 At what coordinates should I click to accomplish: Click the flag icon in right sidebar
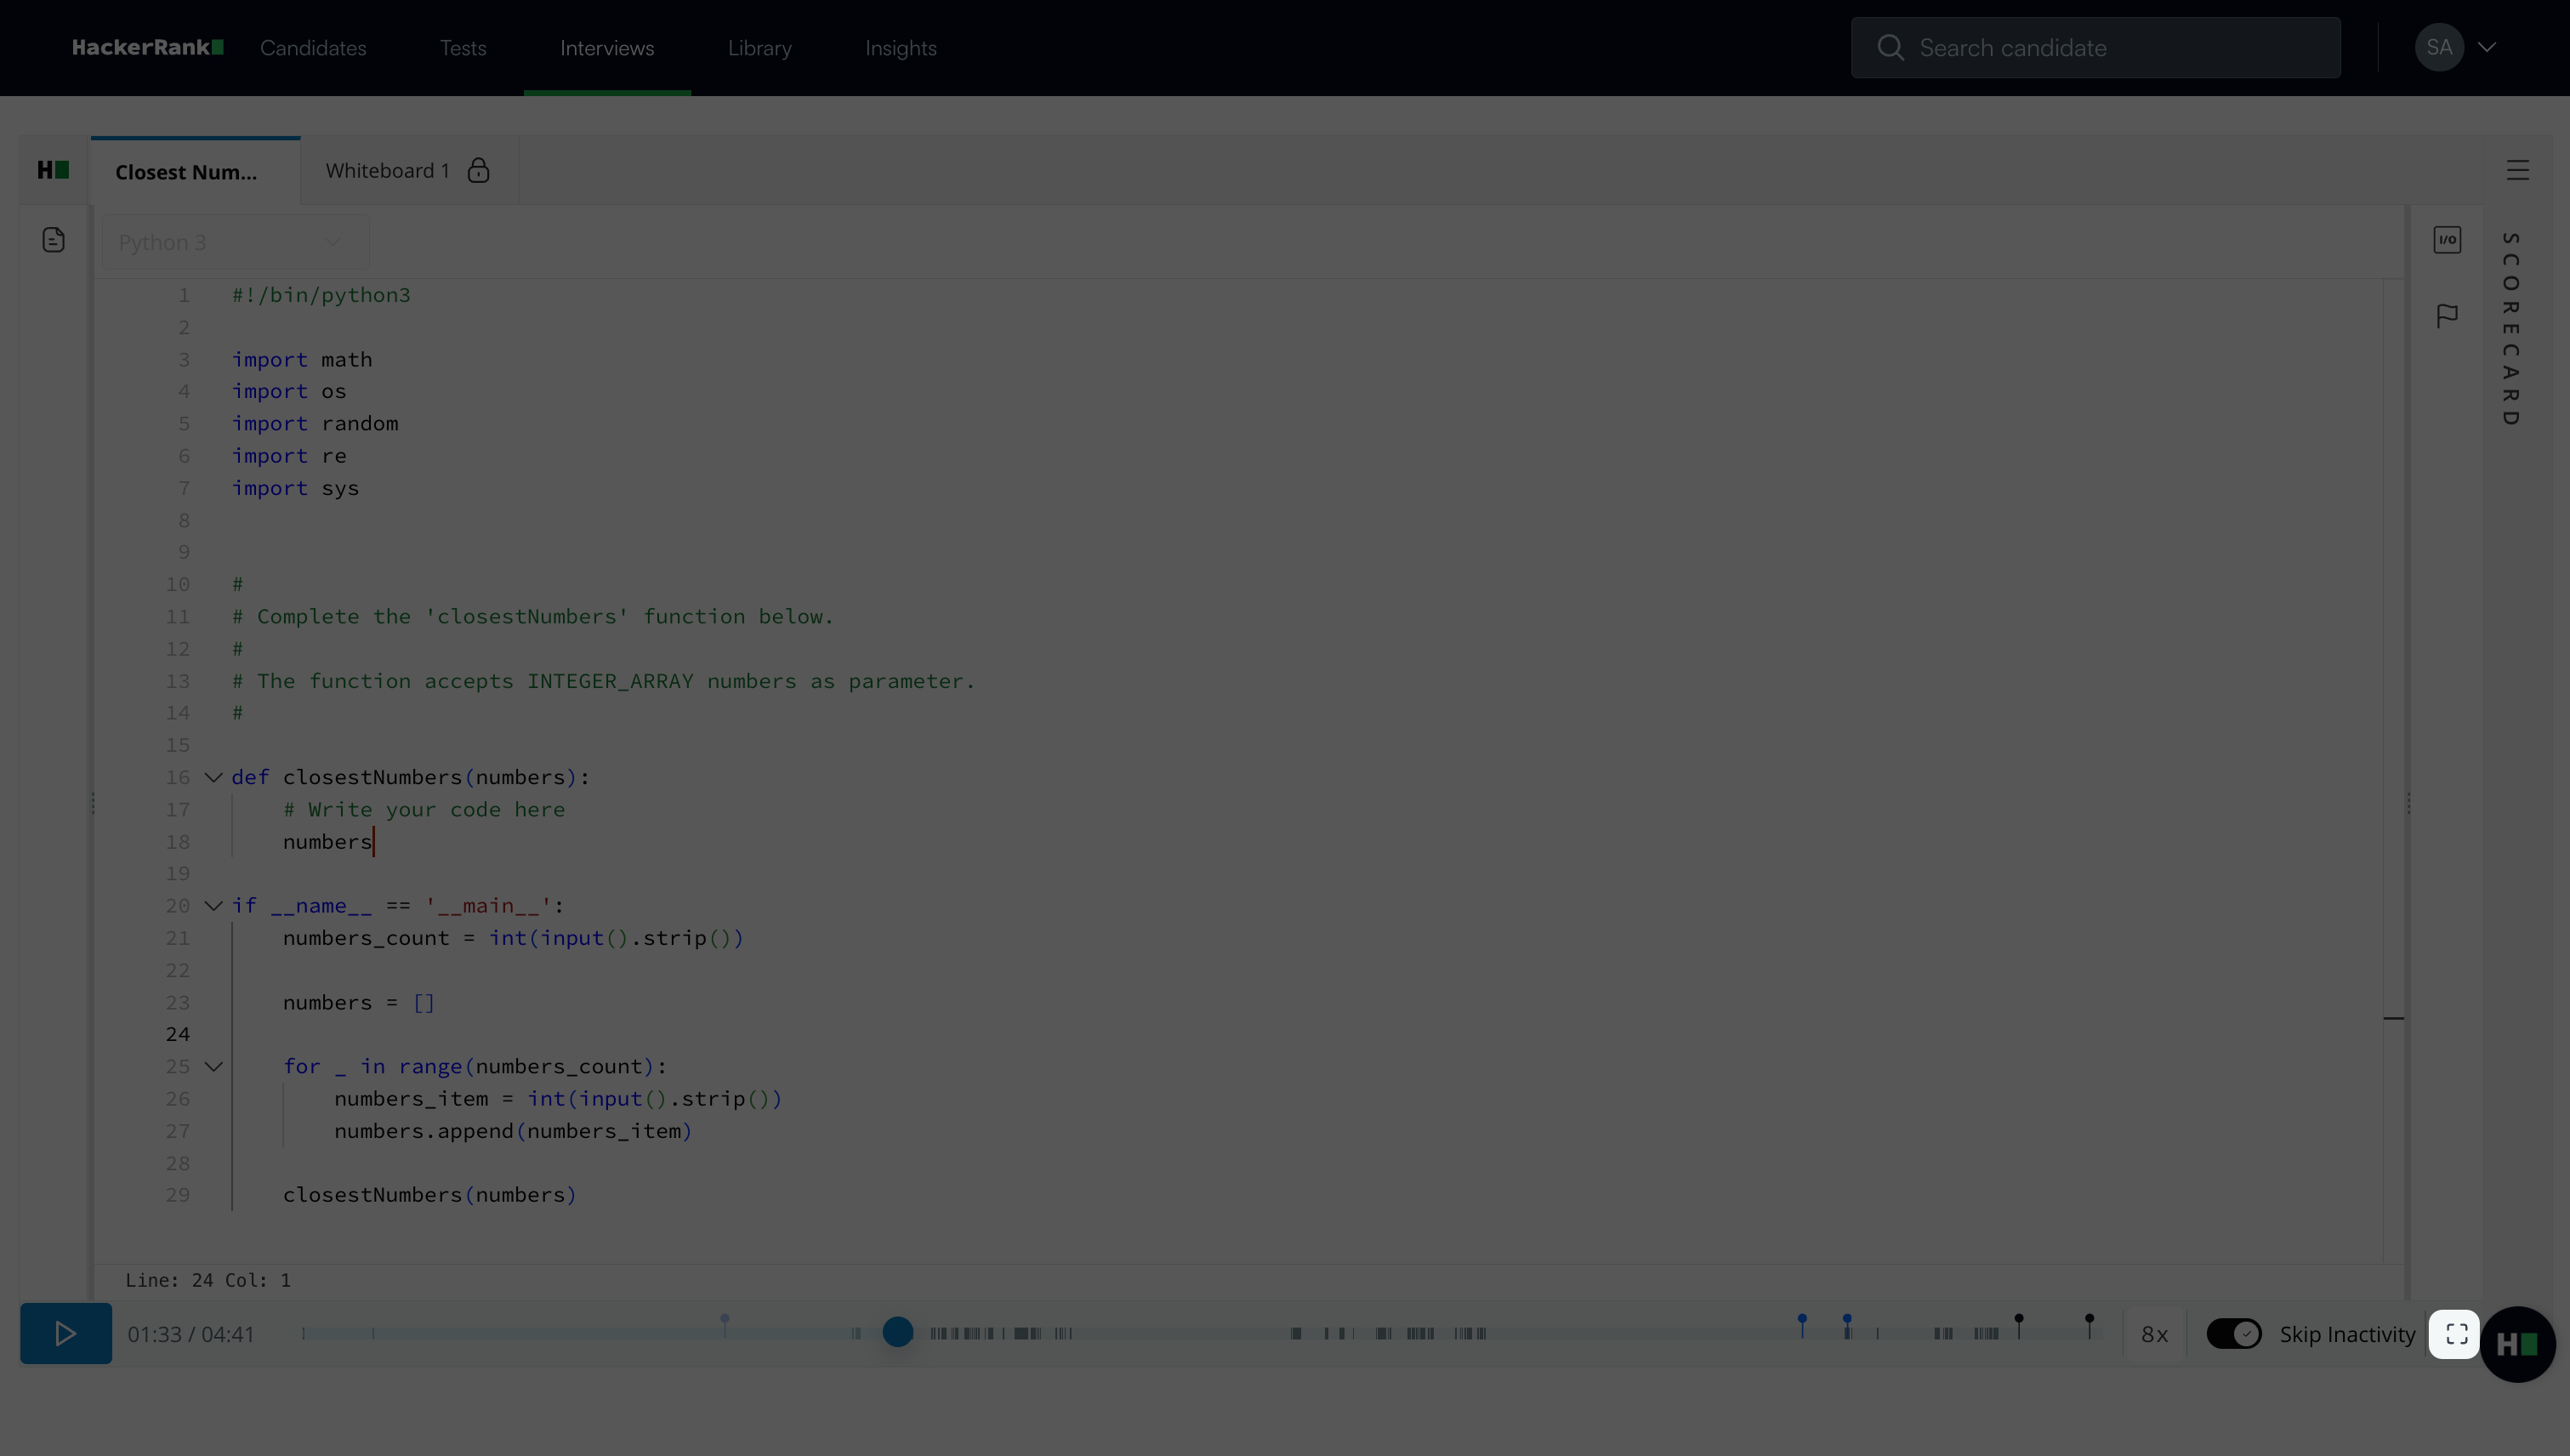click(x=2447, y=316)
